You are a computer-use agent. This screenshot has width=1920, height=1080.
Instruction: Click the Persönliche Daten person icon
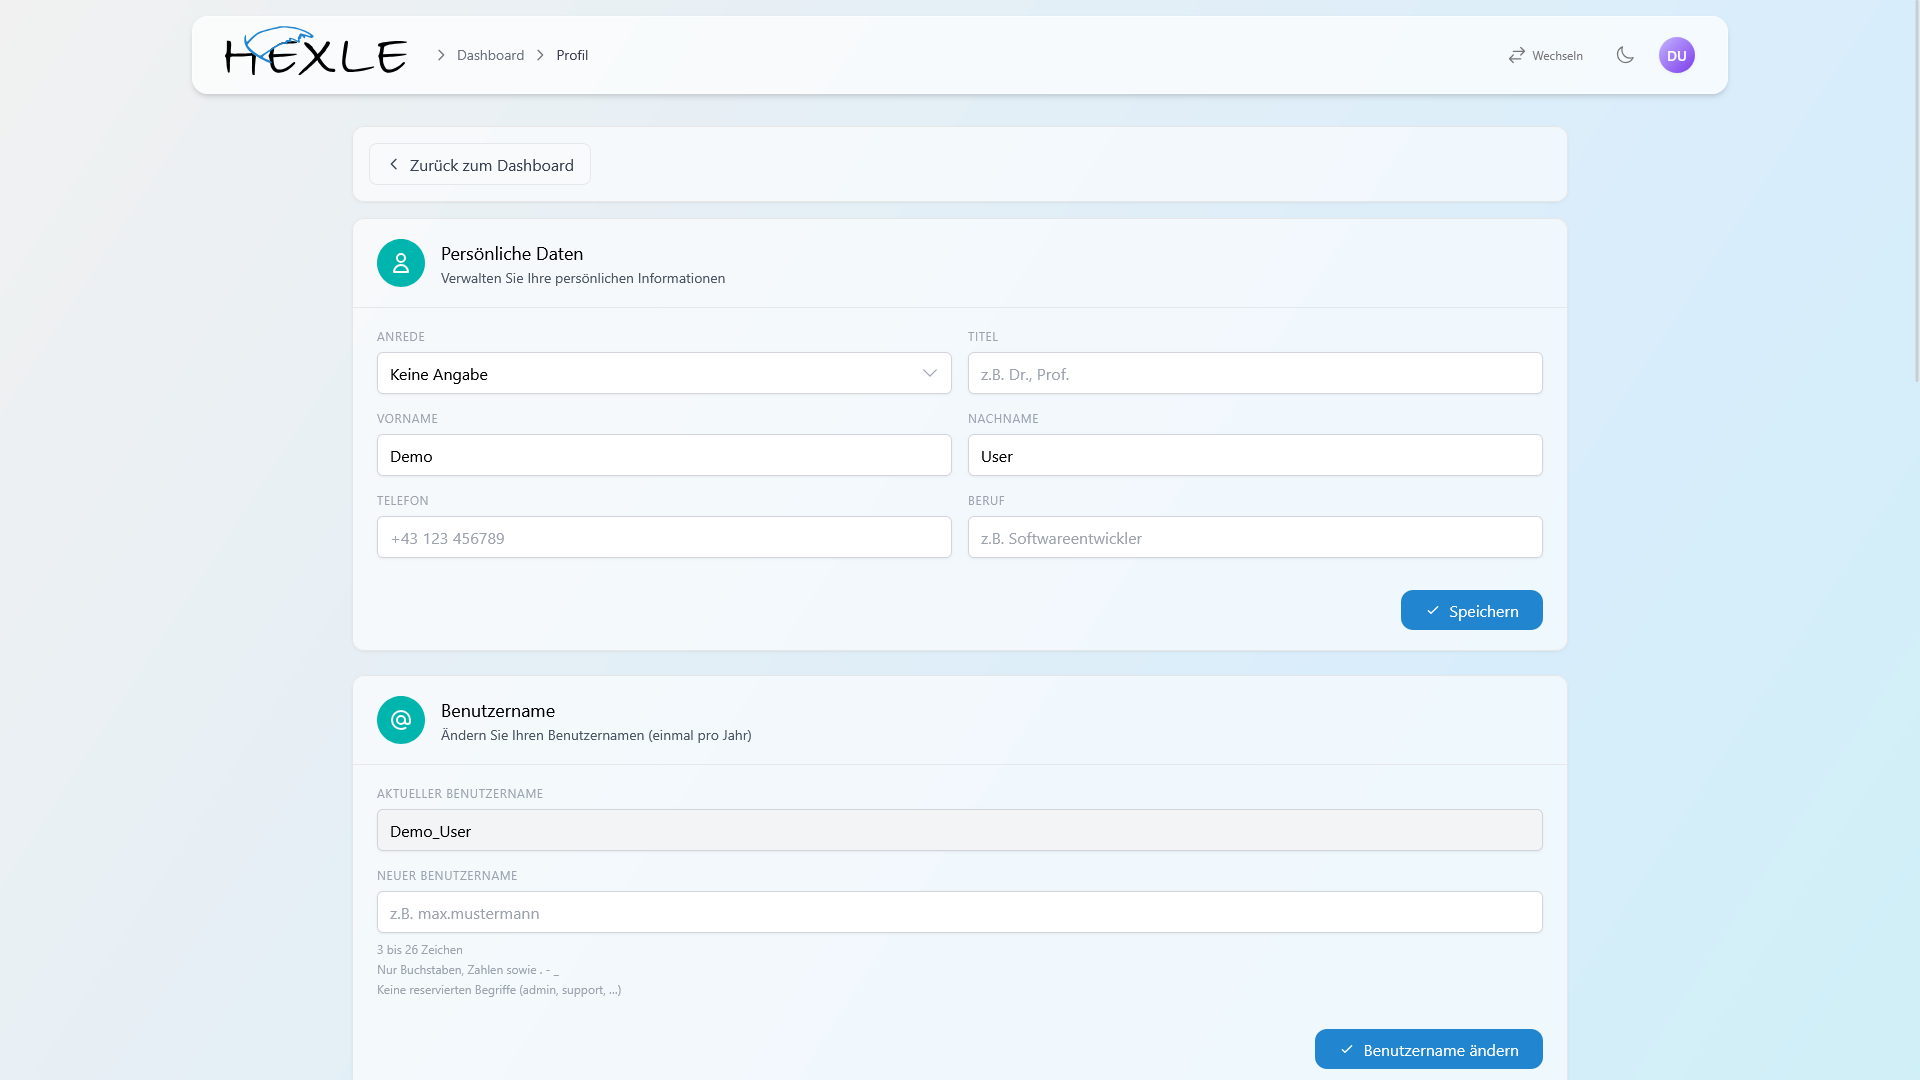(x=401, y=263)
